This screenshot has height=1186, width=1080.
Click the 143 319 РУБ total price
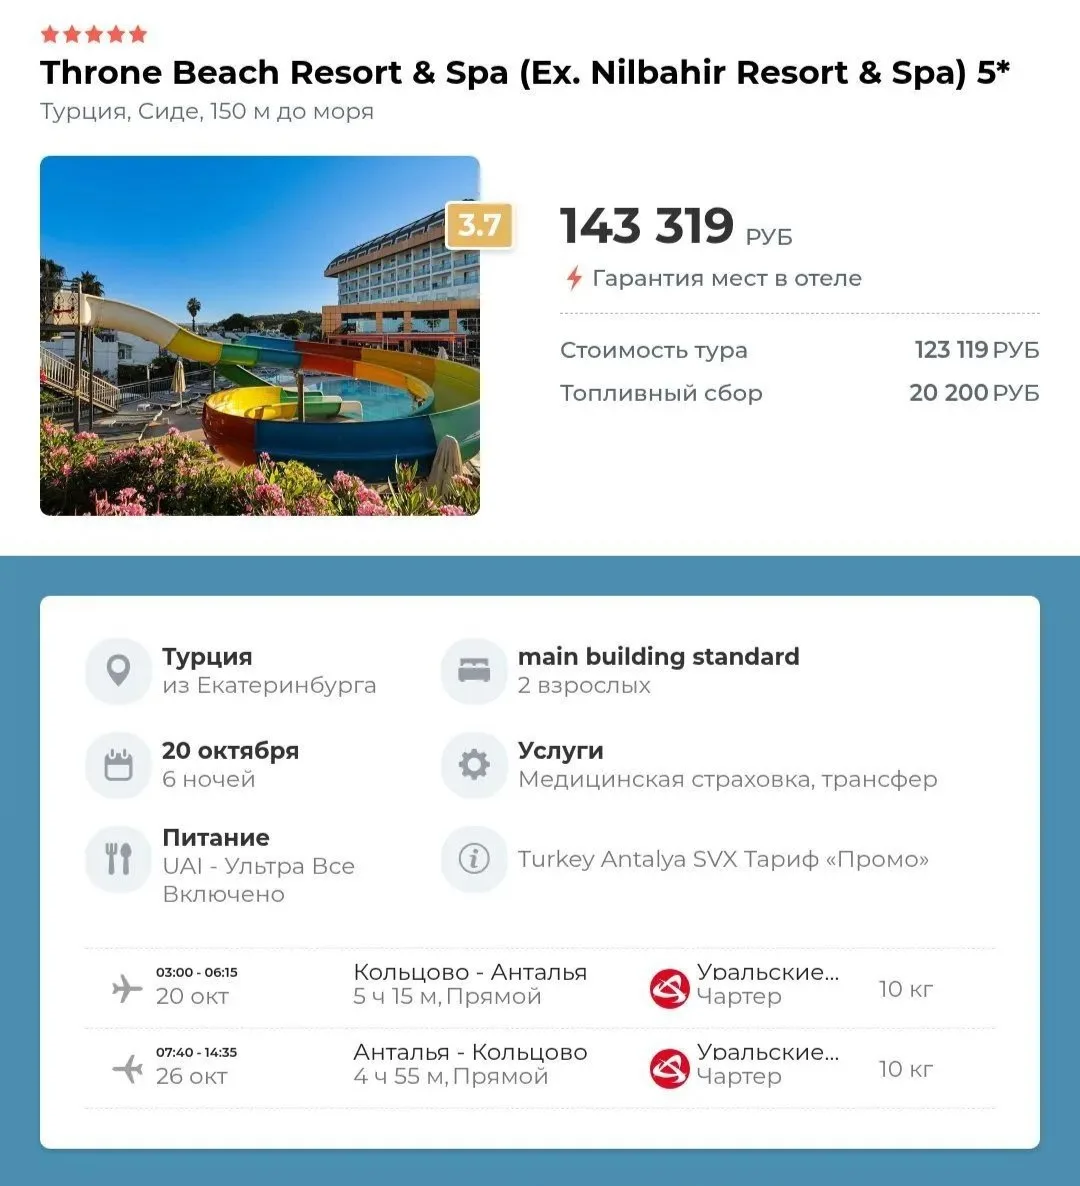[x=676, y=226]
